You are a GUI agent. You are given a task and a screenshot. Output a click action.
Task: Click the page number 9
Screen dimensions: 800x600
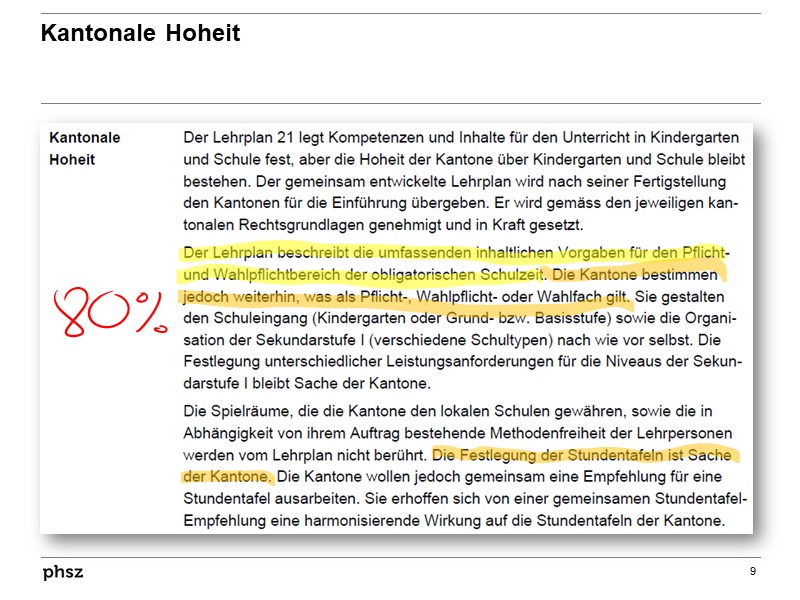tap(752, 570)
